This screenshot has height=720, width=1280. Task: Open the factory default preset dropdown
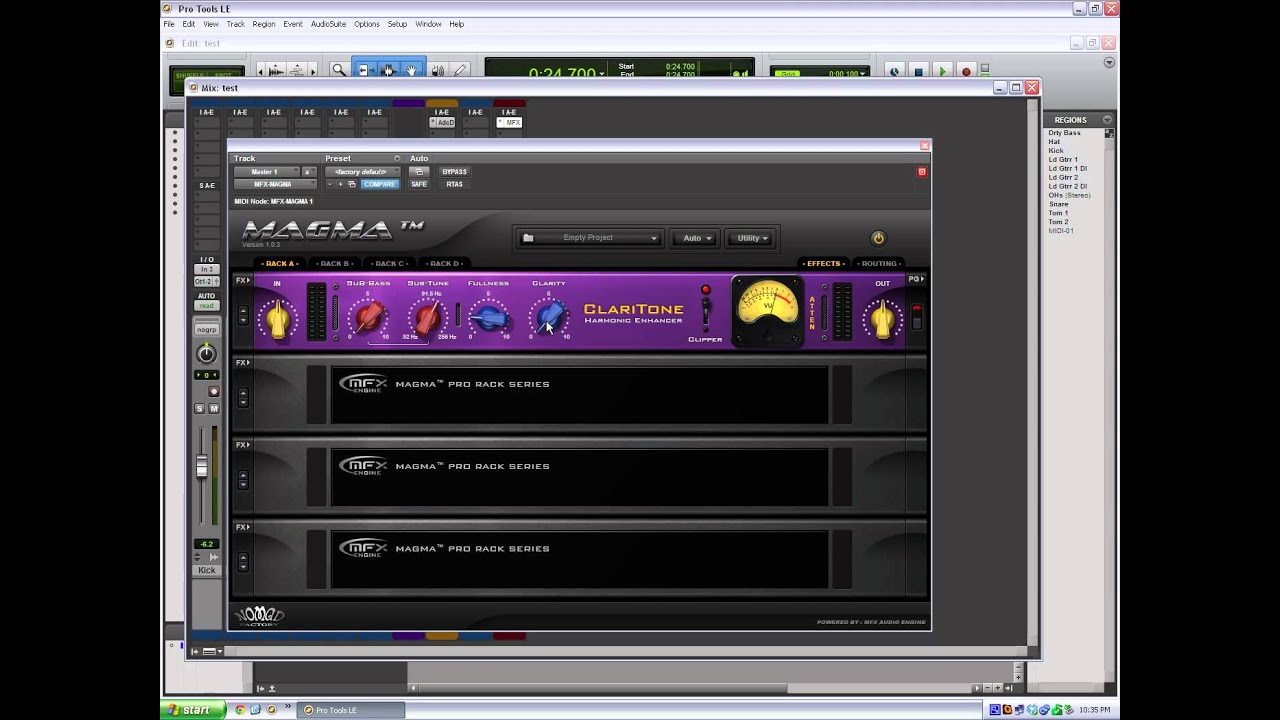(x=362, y=172)
